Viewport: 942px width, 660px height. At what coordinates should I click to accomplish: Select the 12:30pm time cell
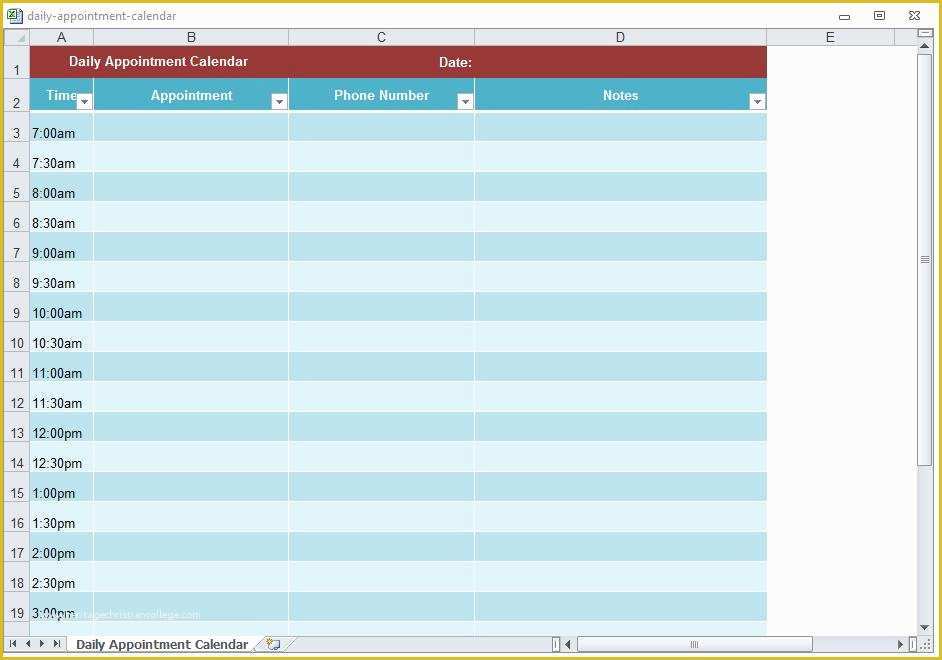point(61,457)
